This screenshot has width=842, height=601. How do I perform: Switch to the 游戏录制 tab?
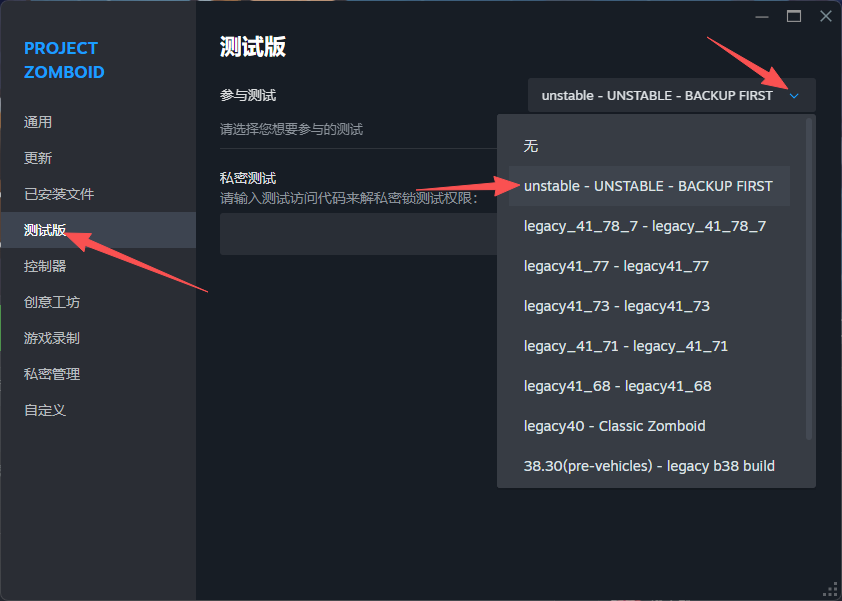[x=52, y=338]
